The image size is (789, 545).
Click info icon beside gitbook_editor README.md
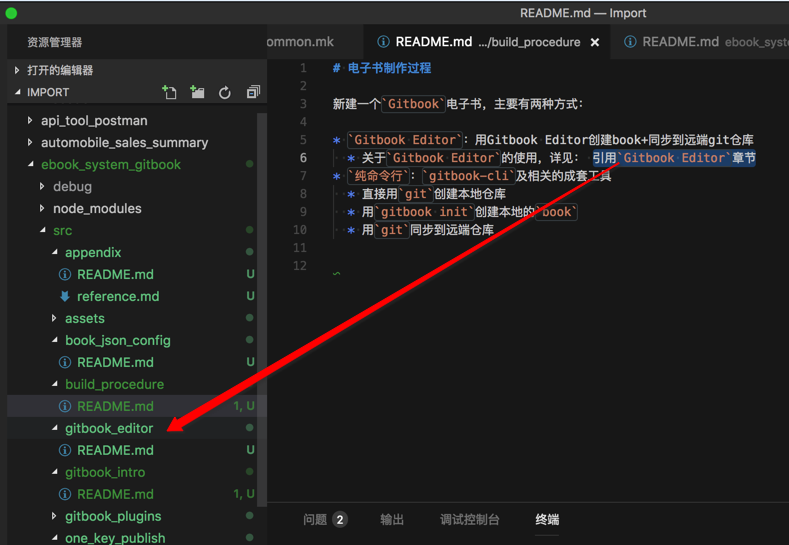click(65, 450)
